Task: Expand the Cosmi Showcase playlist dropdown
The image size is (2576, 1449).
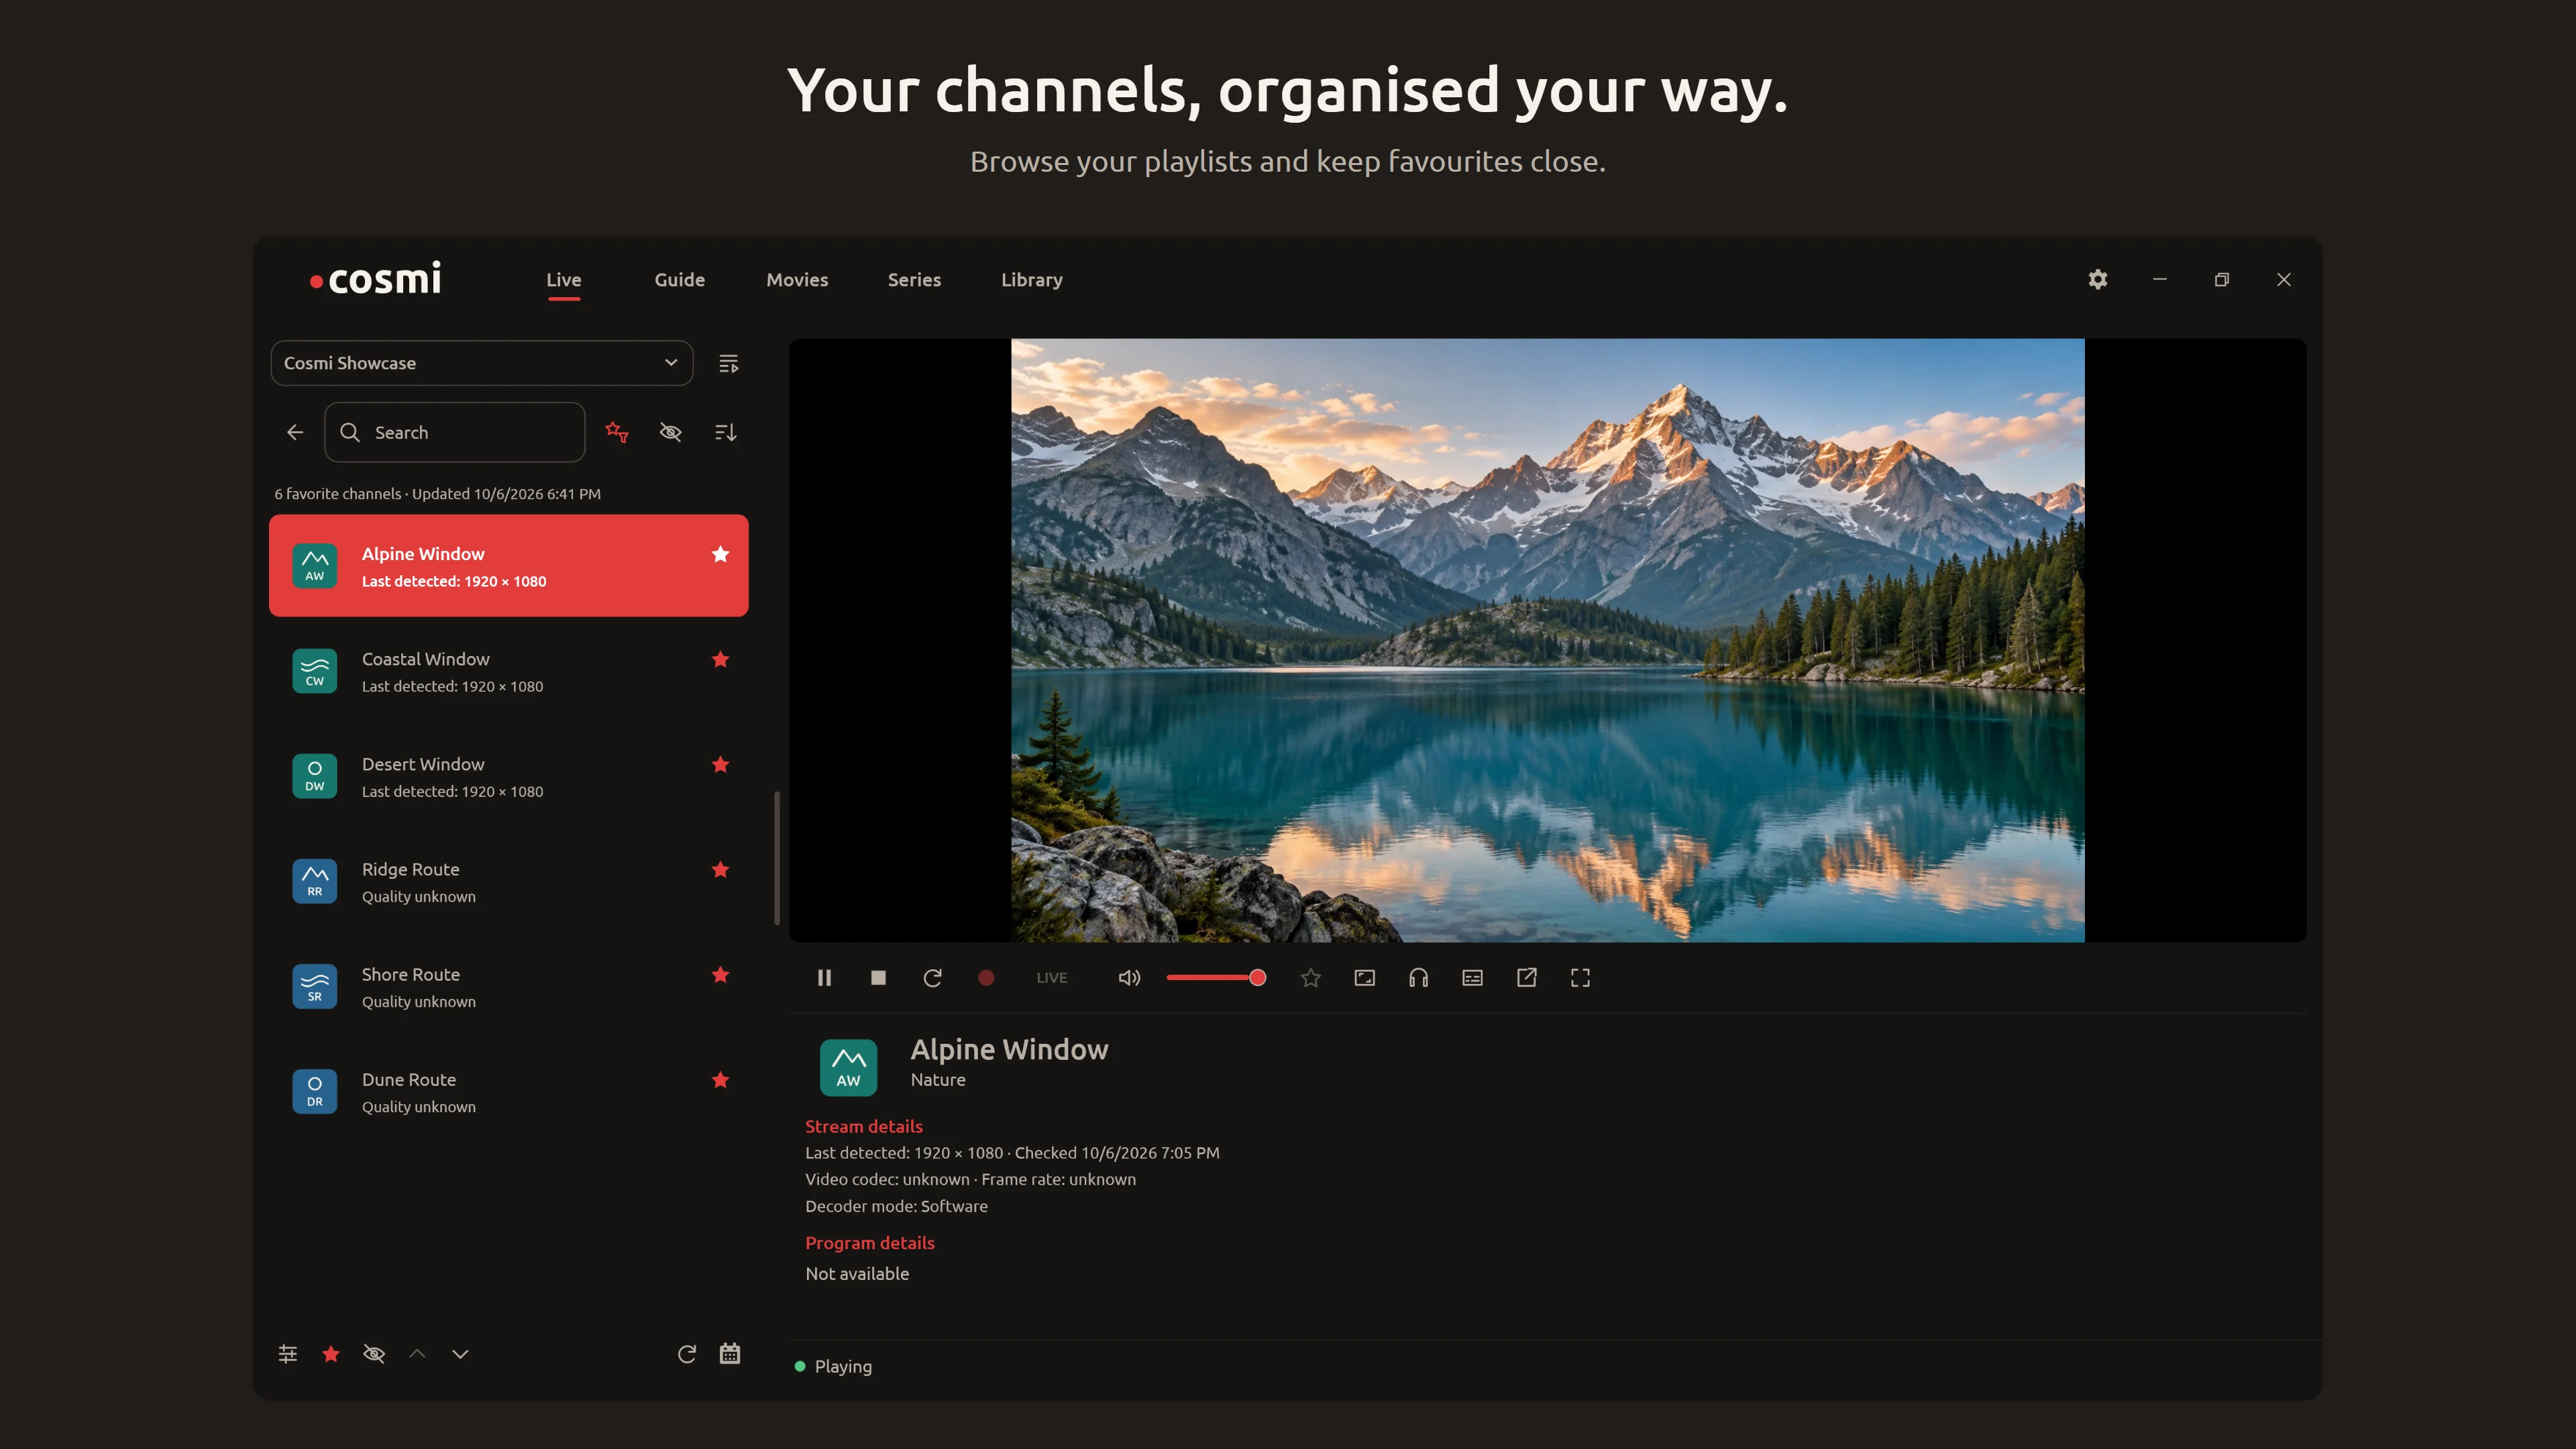Action: pyautogui.click(x=482, y=363)
